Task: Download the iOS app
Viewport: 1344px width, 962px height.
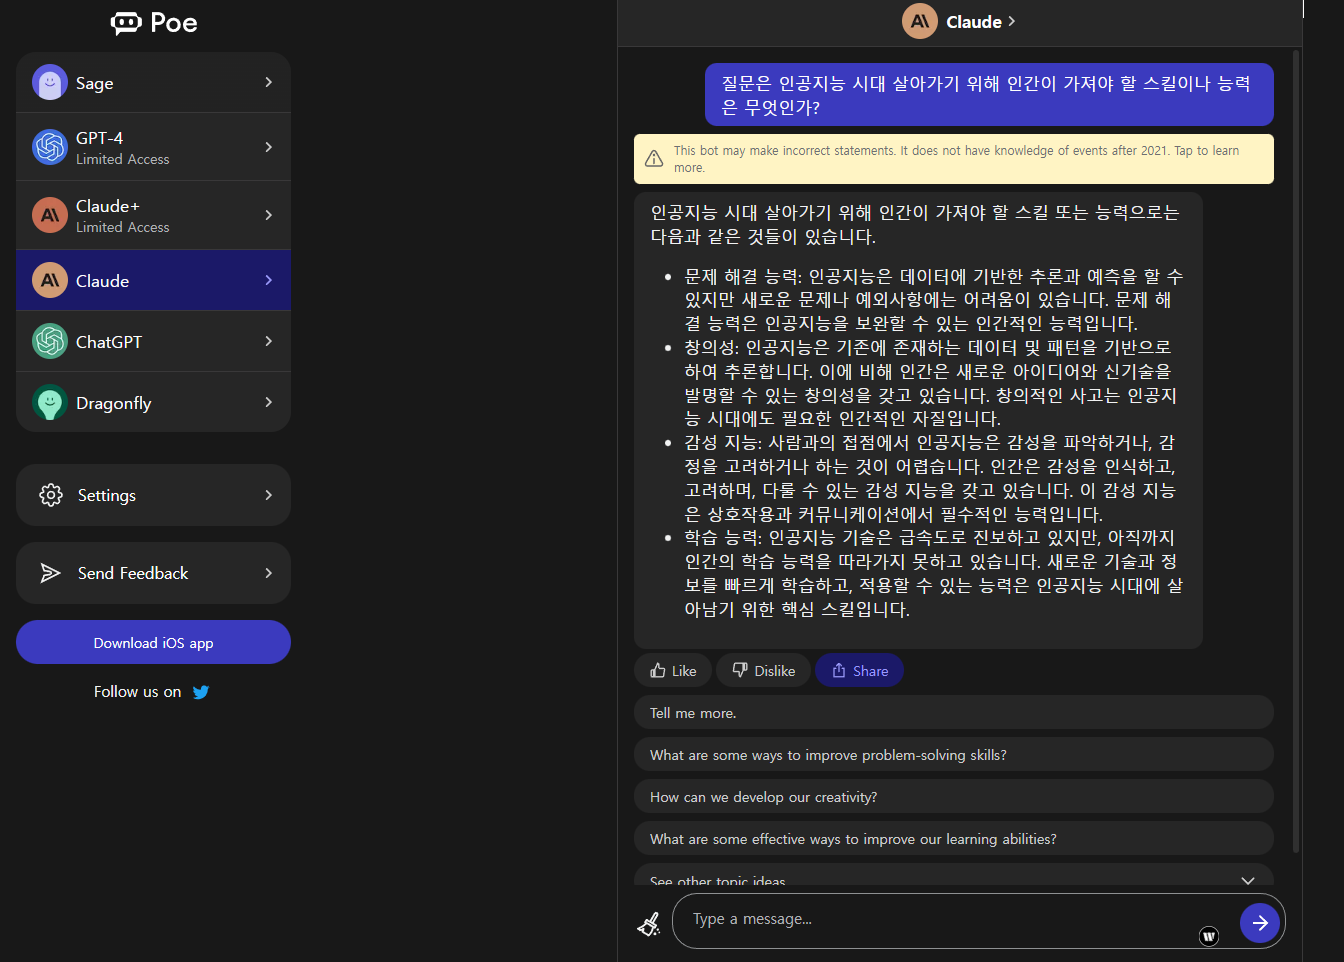Action: coord(153,642)
